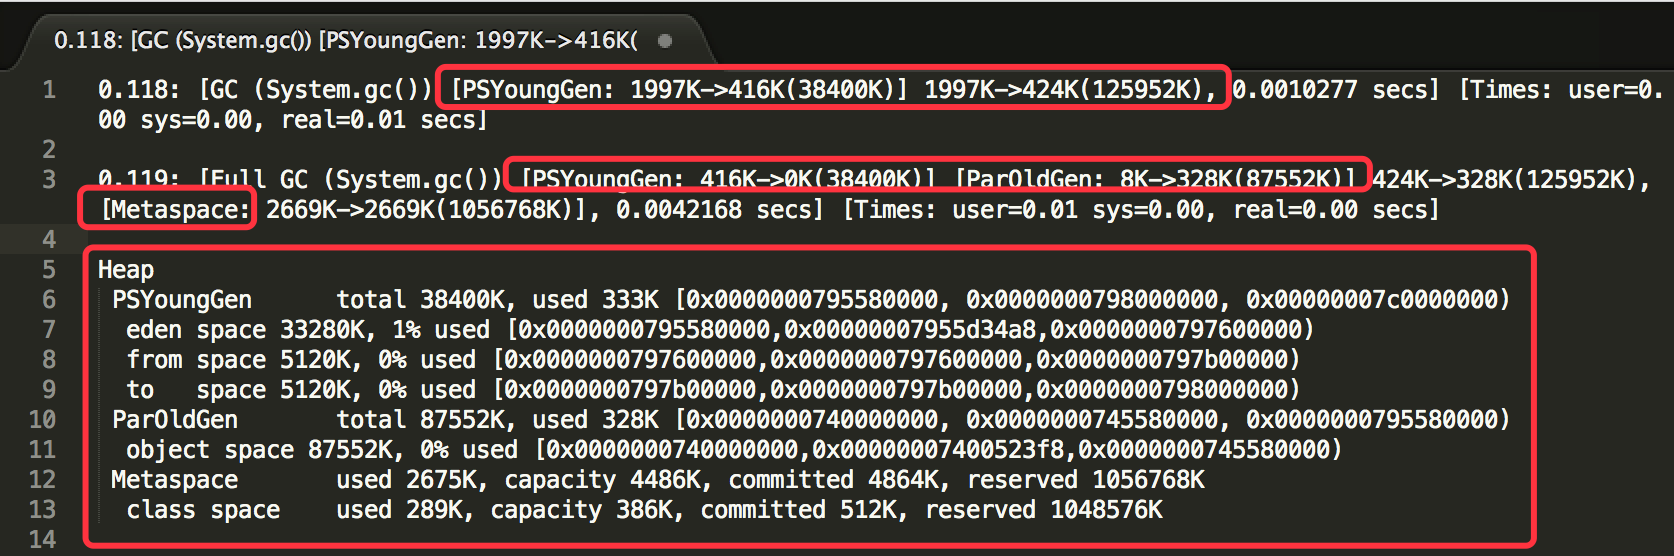Click the 'used 2675K,' text
Viewport: 1674px width, 556px height.
coord(412,480)
